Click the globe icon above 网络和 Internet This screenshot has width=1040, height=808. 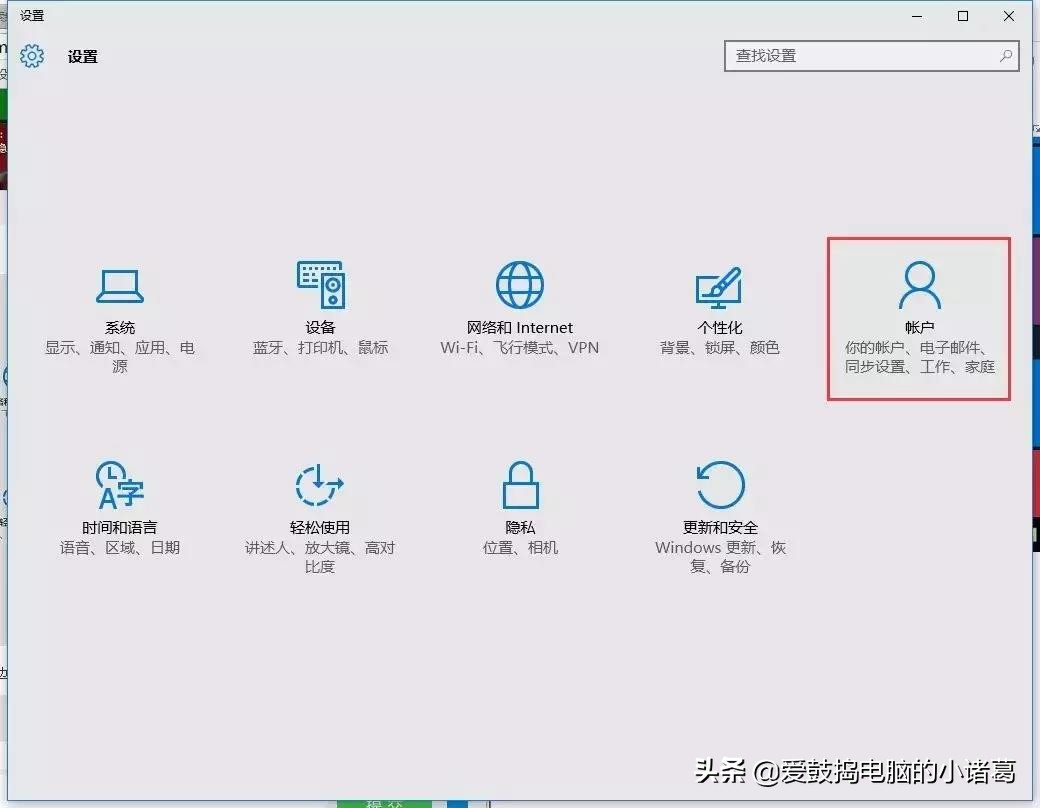click(518, 283)
